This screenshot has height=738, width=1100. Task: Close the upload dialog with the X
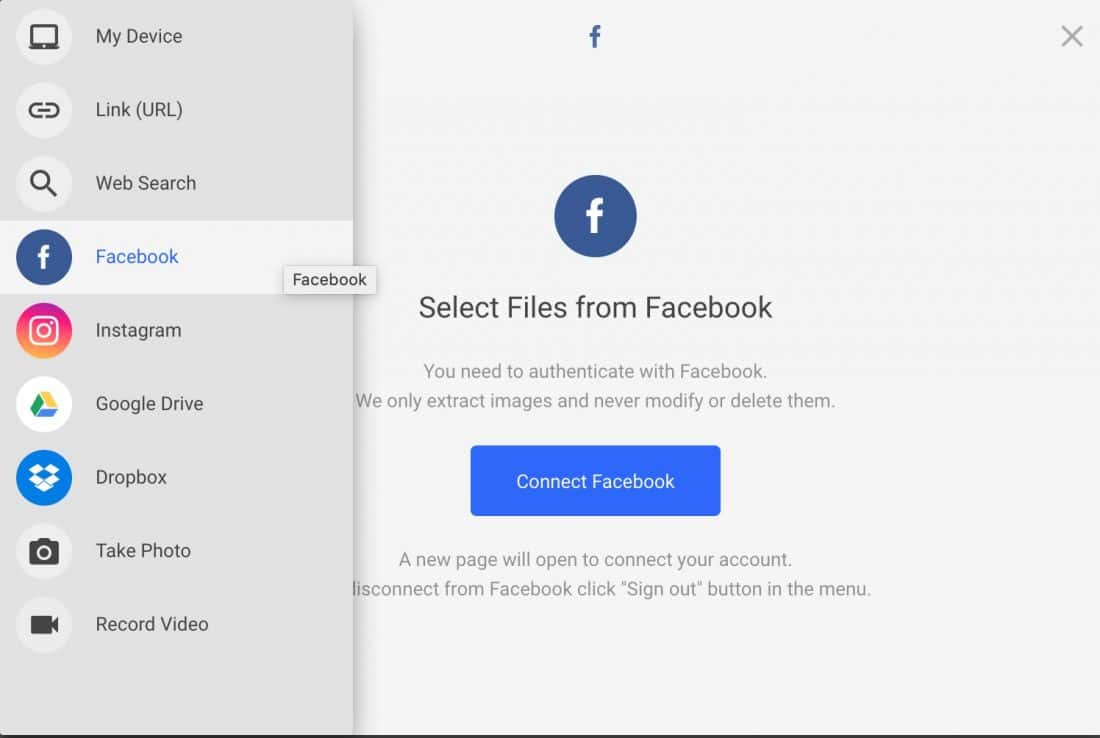[1071, 36]
